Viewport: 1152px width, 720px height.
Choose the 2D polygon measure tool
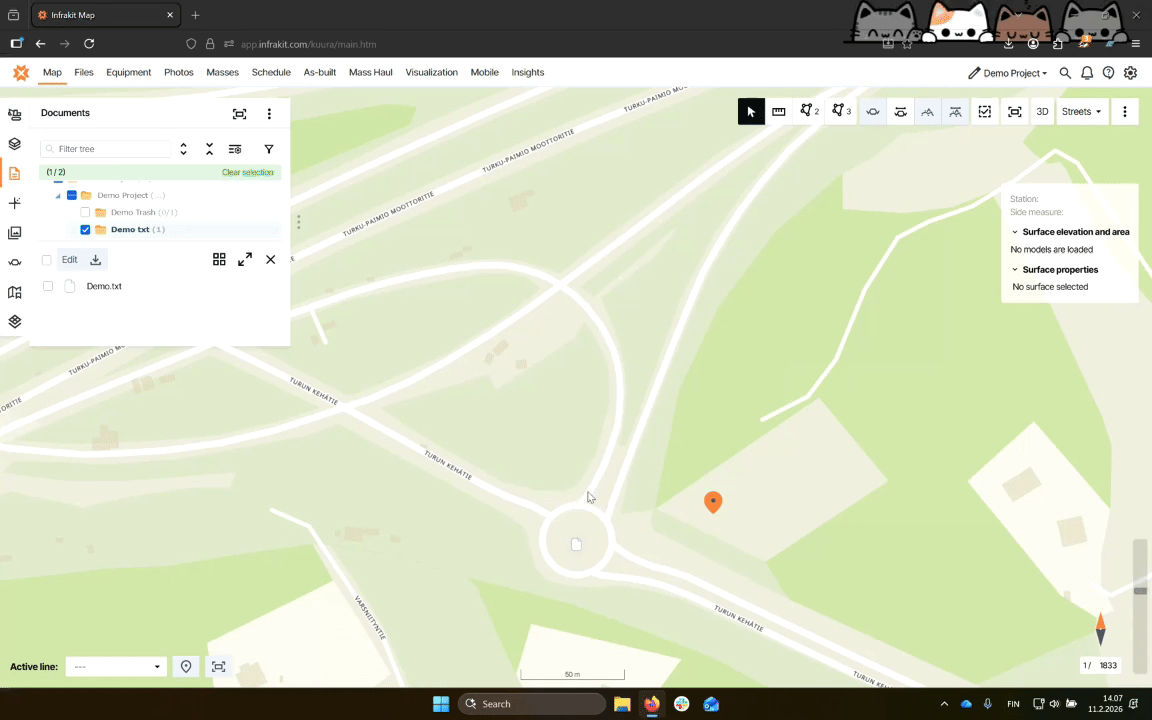(810, 112)
